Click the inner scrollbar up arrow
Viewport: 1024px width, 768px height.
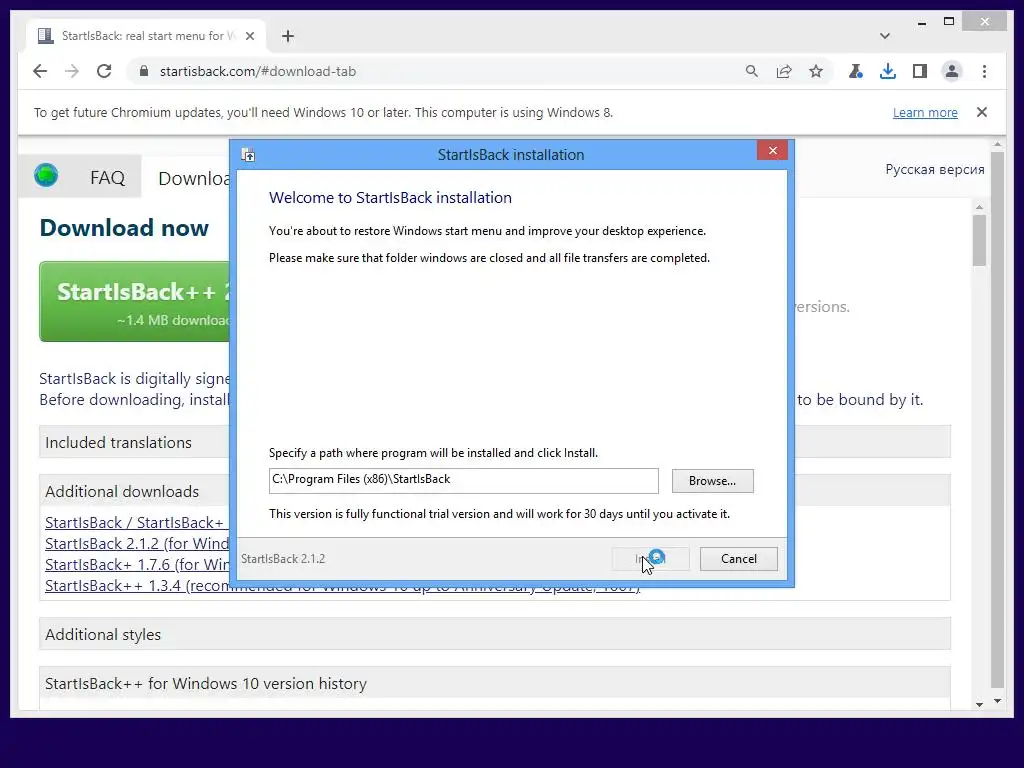[x=979, y=207]
